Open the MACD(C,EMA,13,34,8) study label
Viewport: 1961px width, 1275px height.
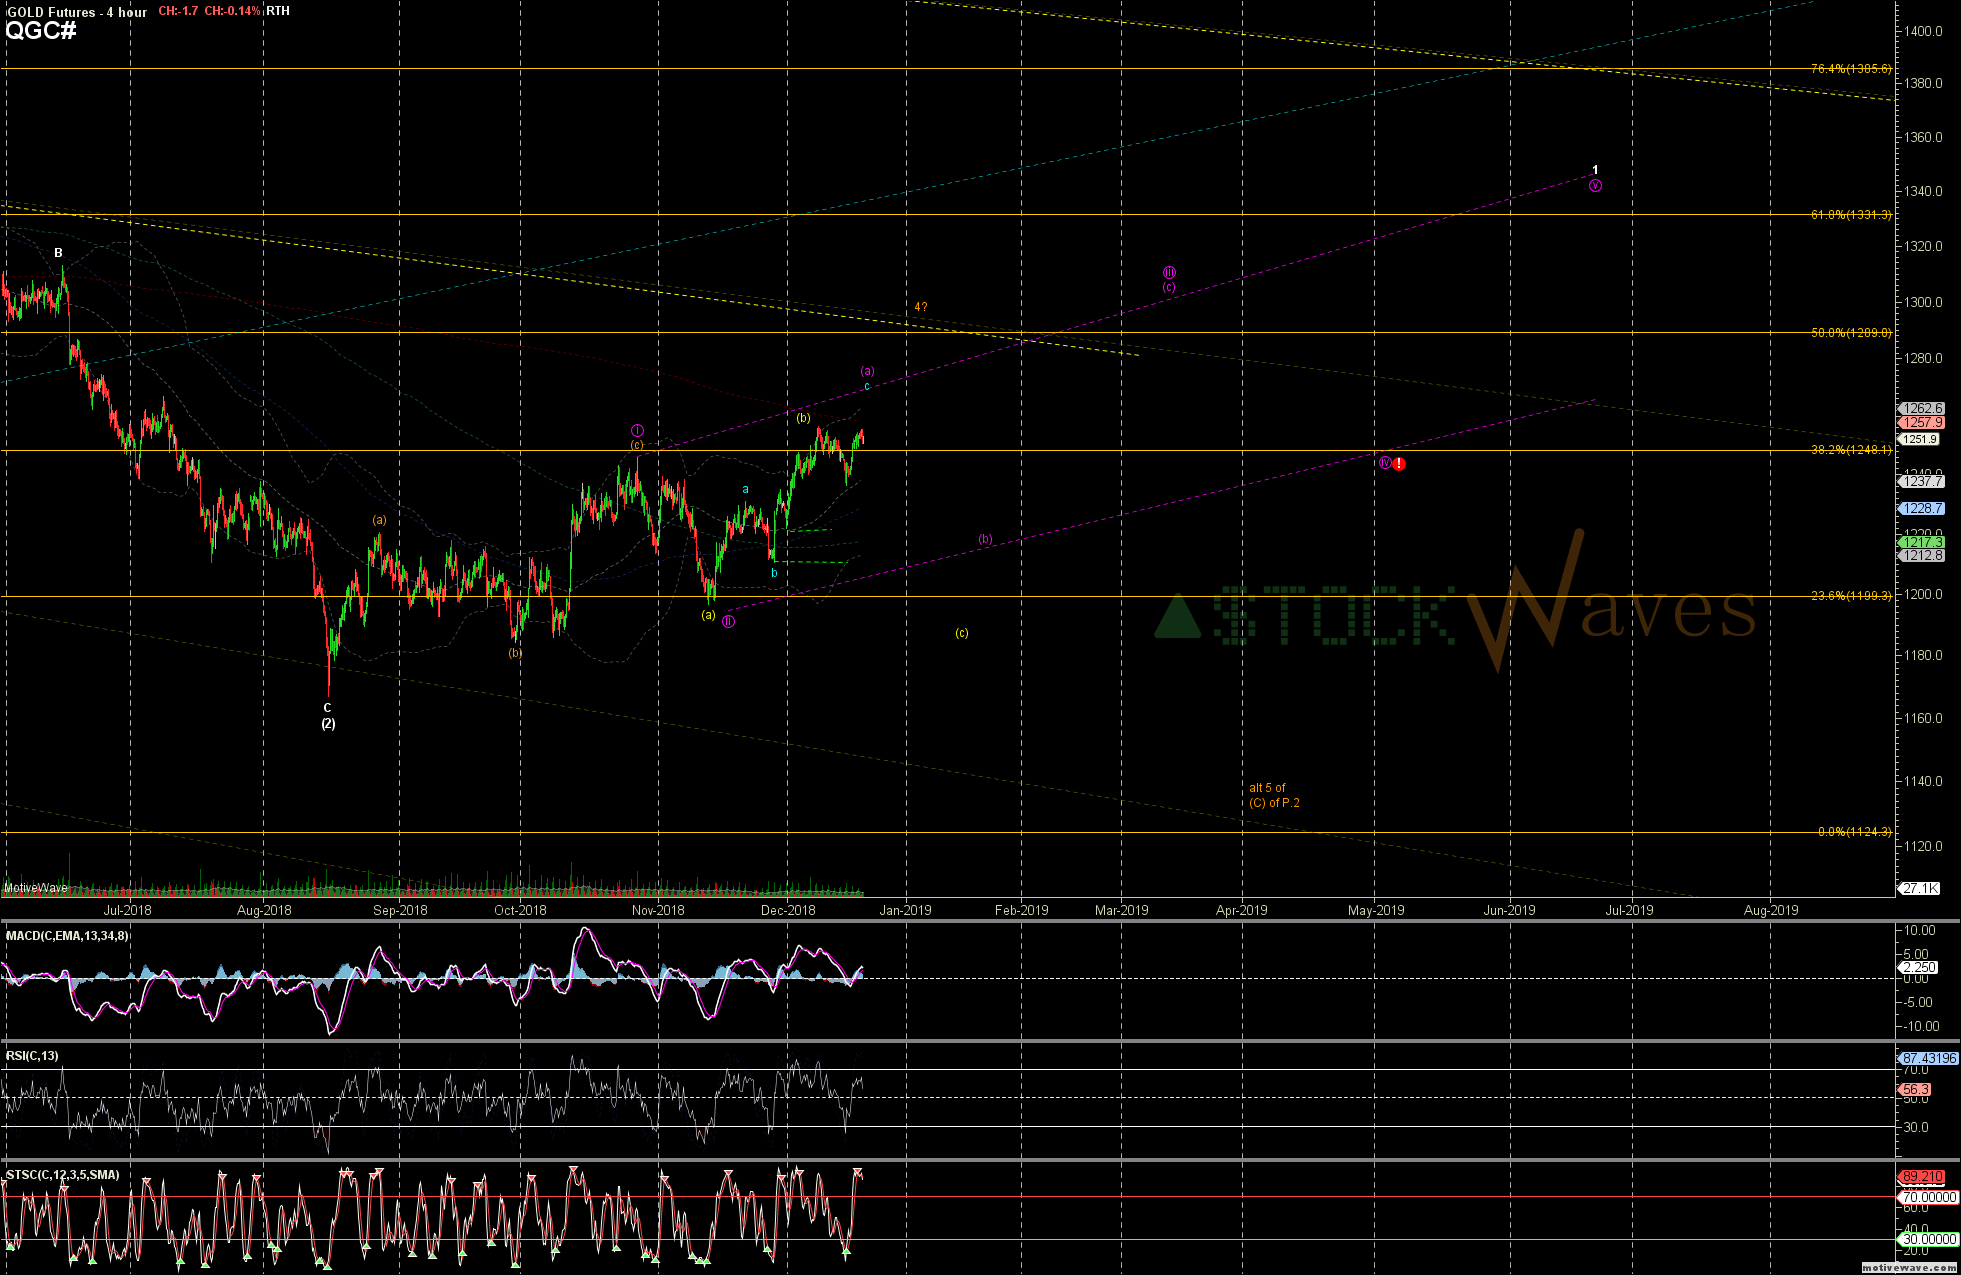point(67,936)
